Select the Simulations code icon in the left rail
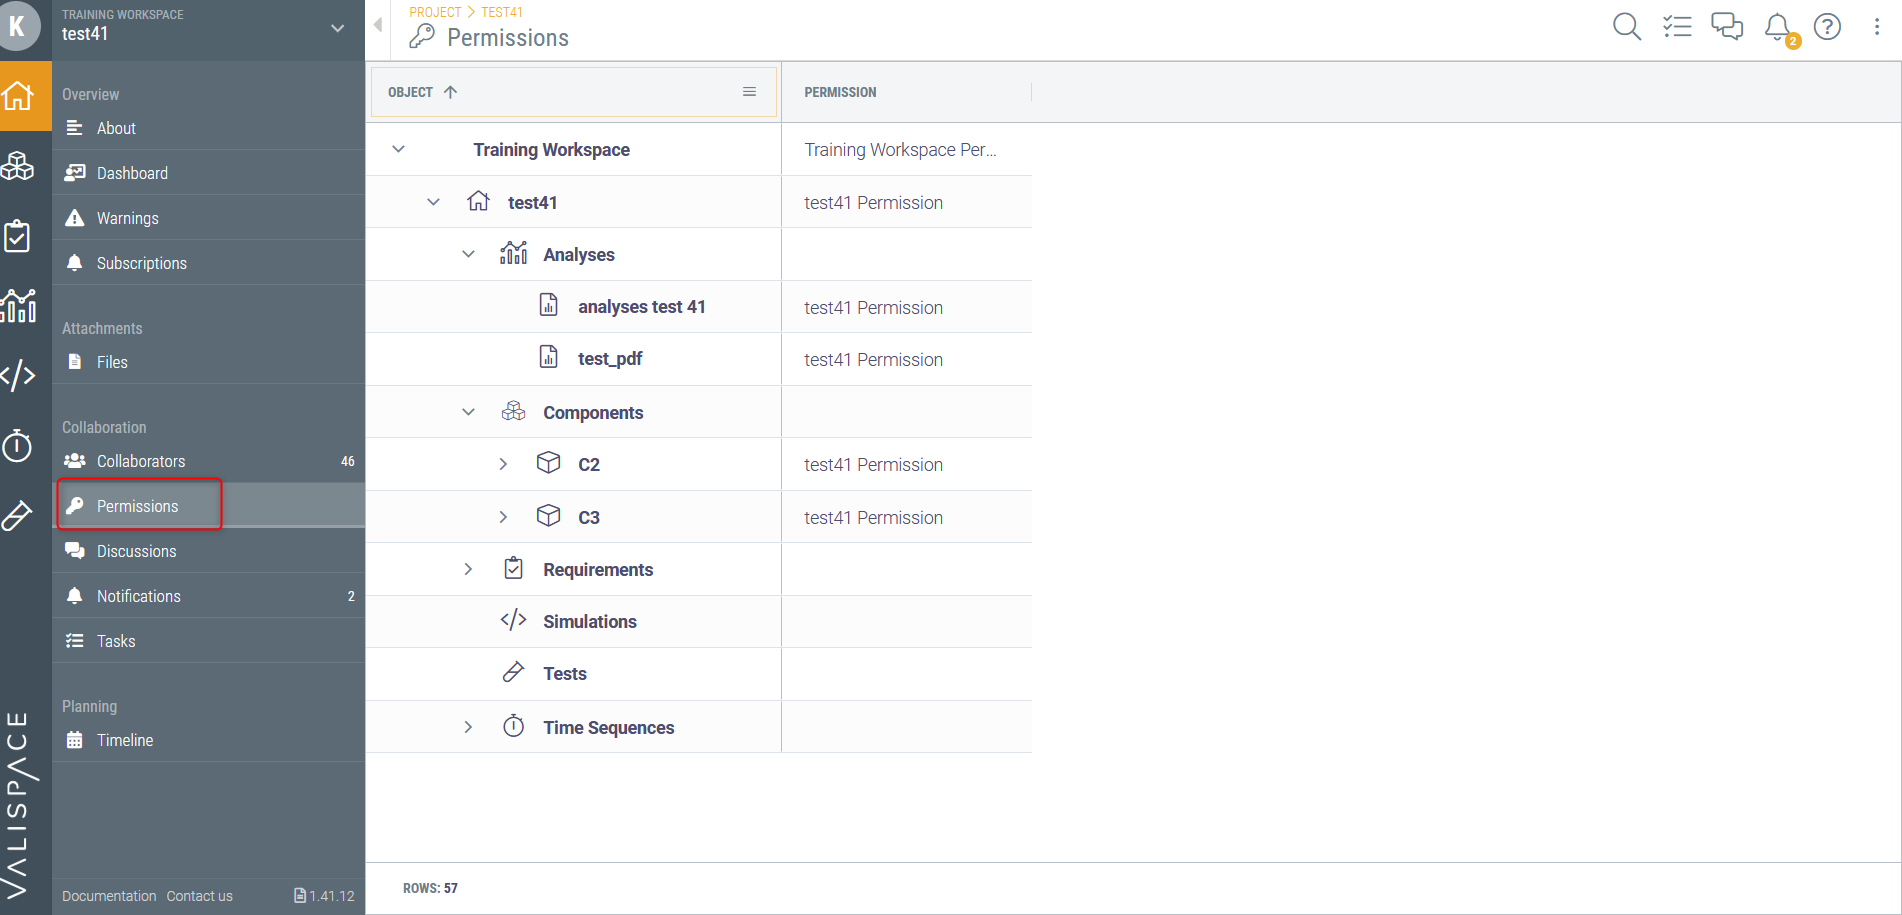This screenshot has height=915, width=1902. 18,375
